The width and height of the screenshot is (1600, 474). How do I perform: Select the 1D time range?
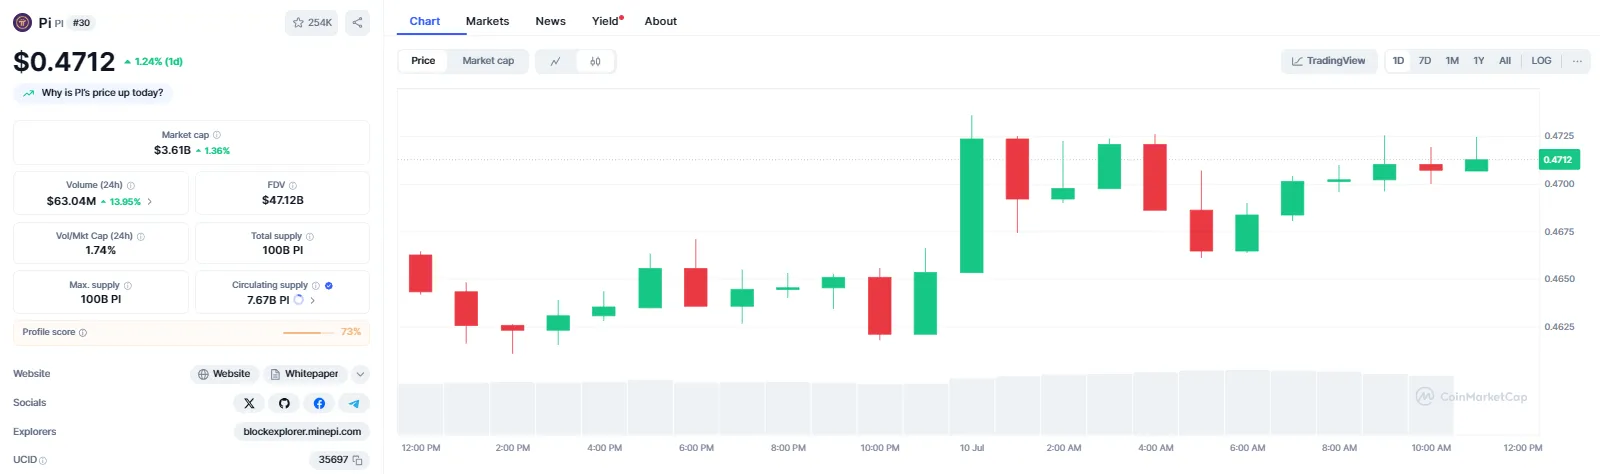click(1398, 61)
